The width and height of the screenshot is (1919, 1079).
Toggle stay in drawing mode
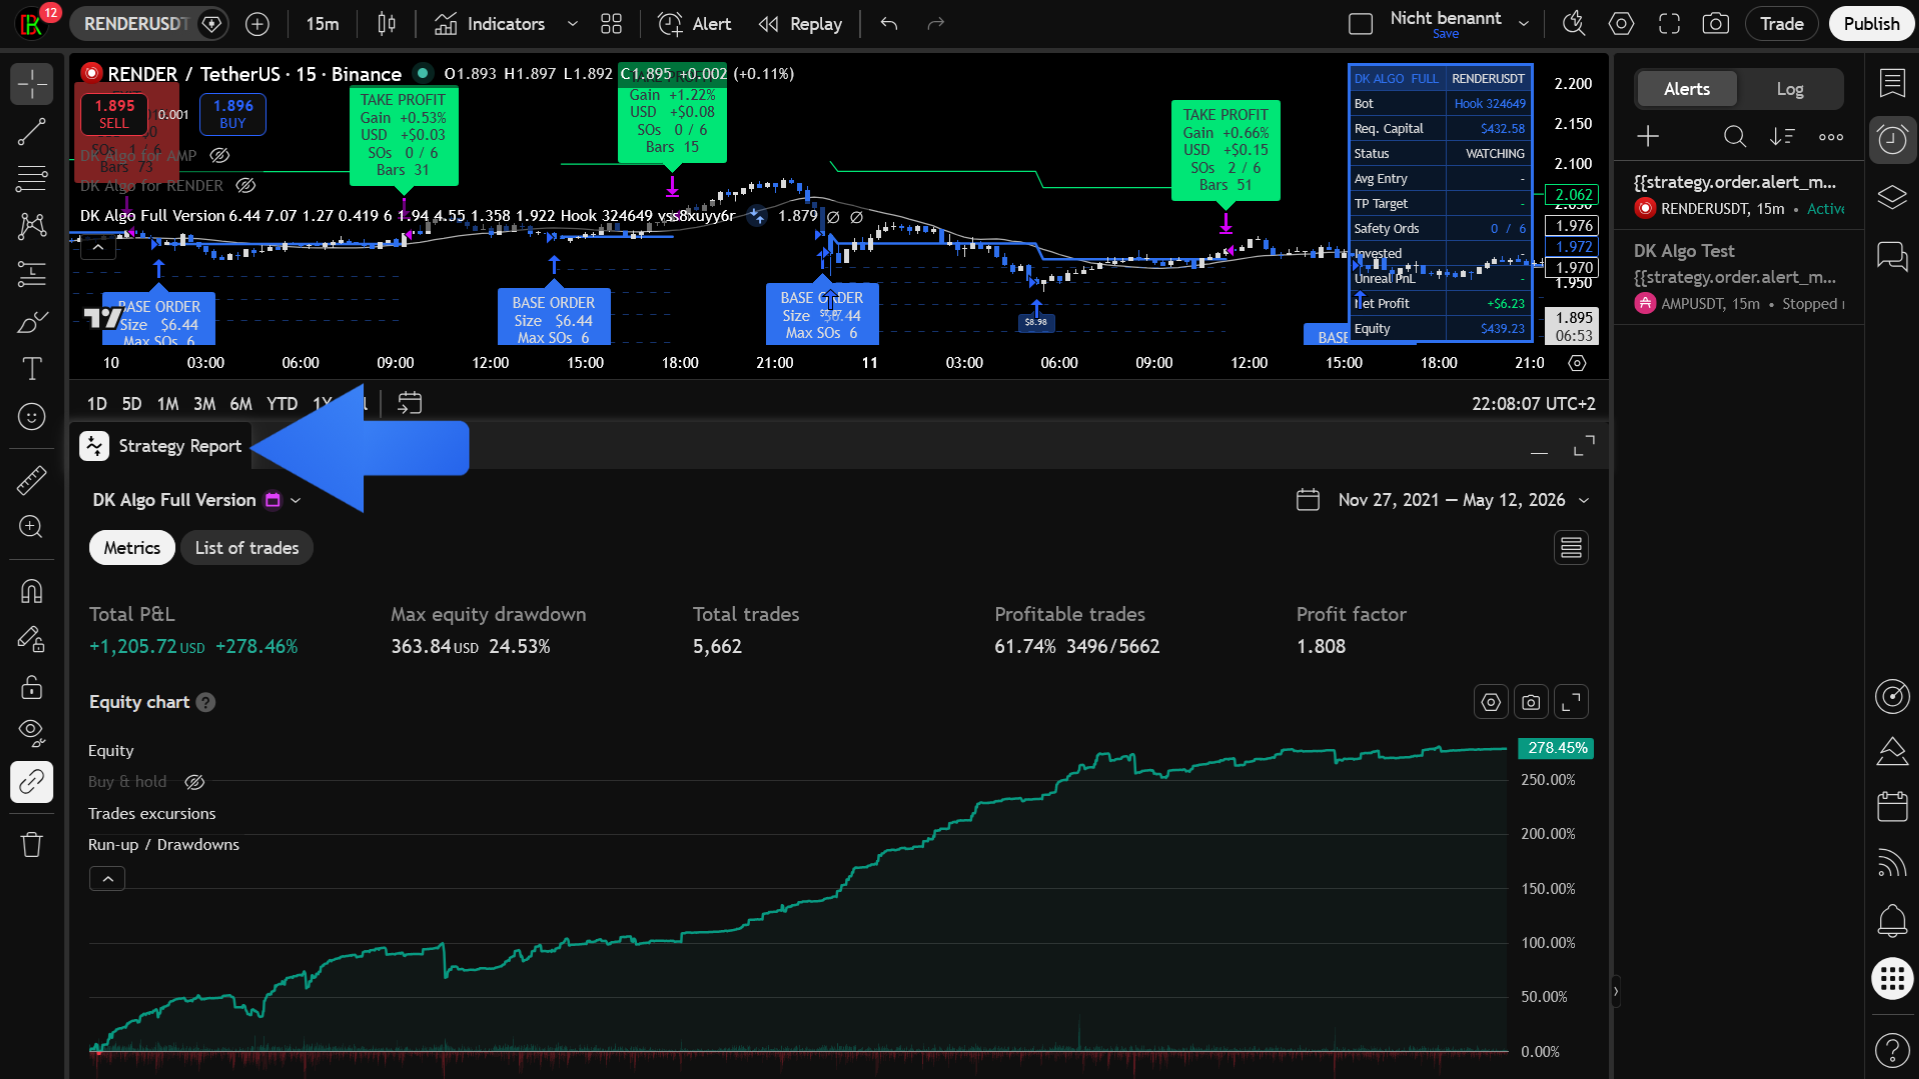pyautogui.click(x=31, y=639)
